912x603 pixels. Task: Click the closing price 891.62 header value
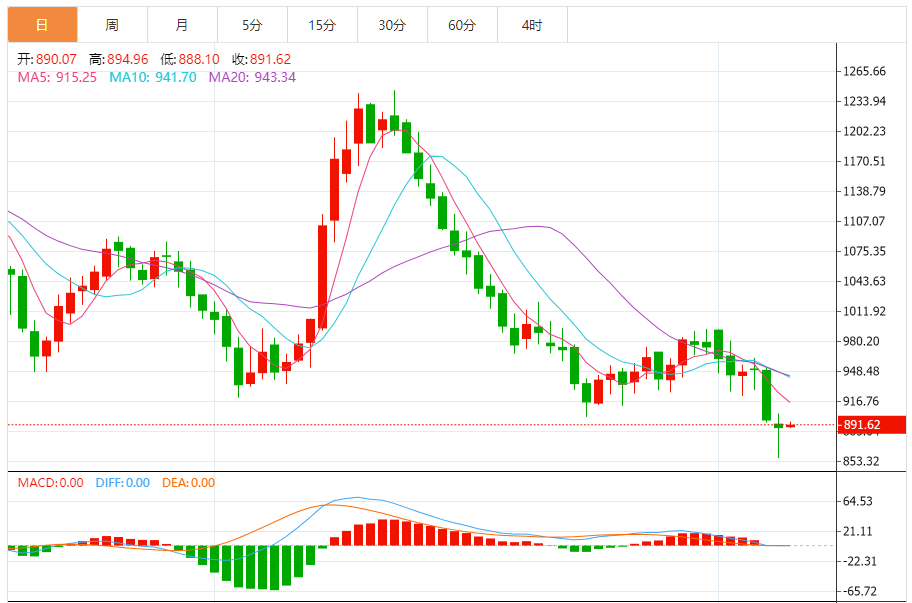click(270, 59)
